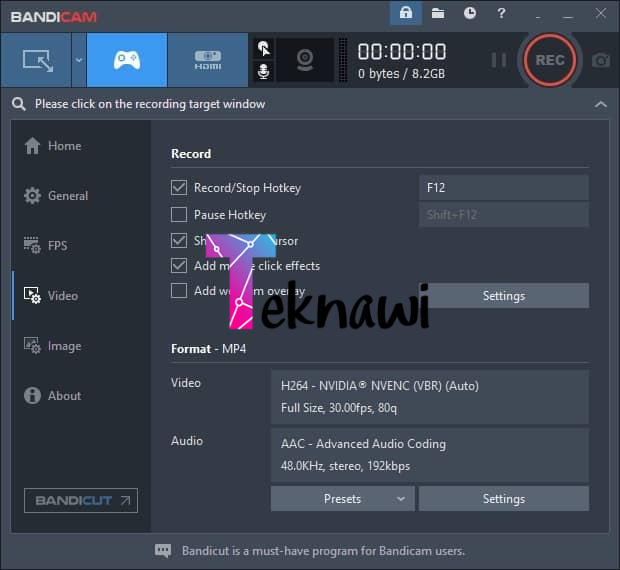Click the 00:00:00 recording timer

pyautogui.click(x=402, y=52)
